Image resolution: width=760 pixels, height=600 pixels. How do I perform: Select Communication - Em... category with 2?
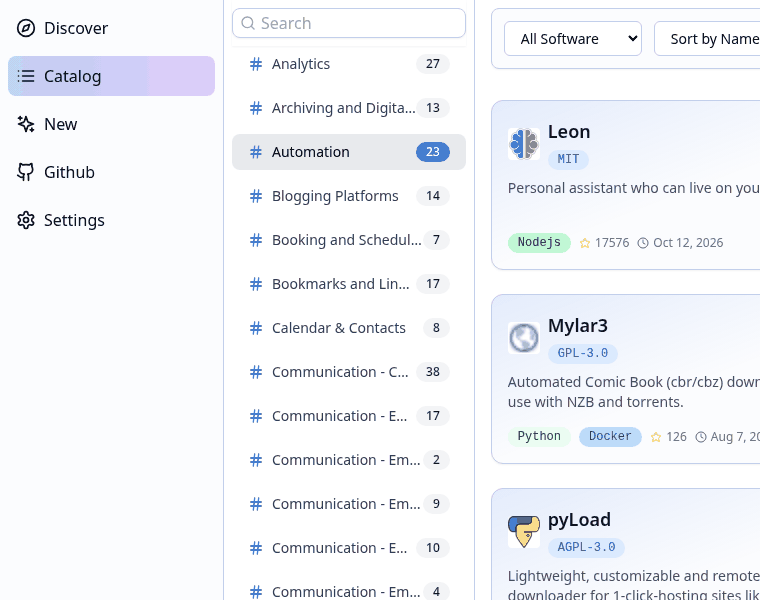click(x=348, y=460)
